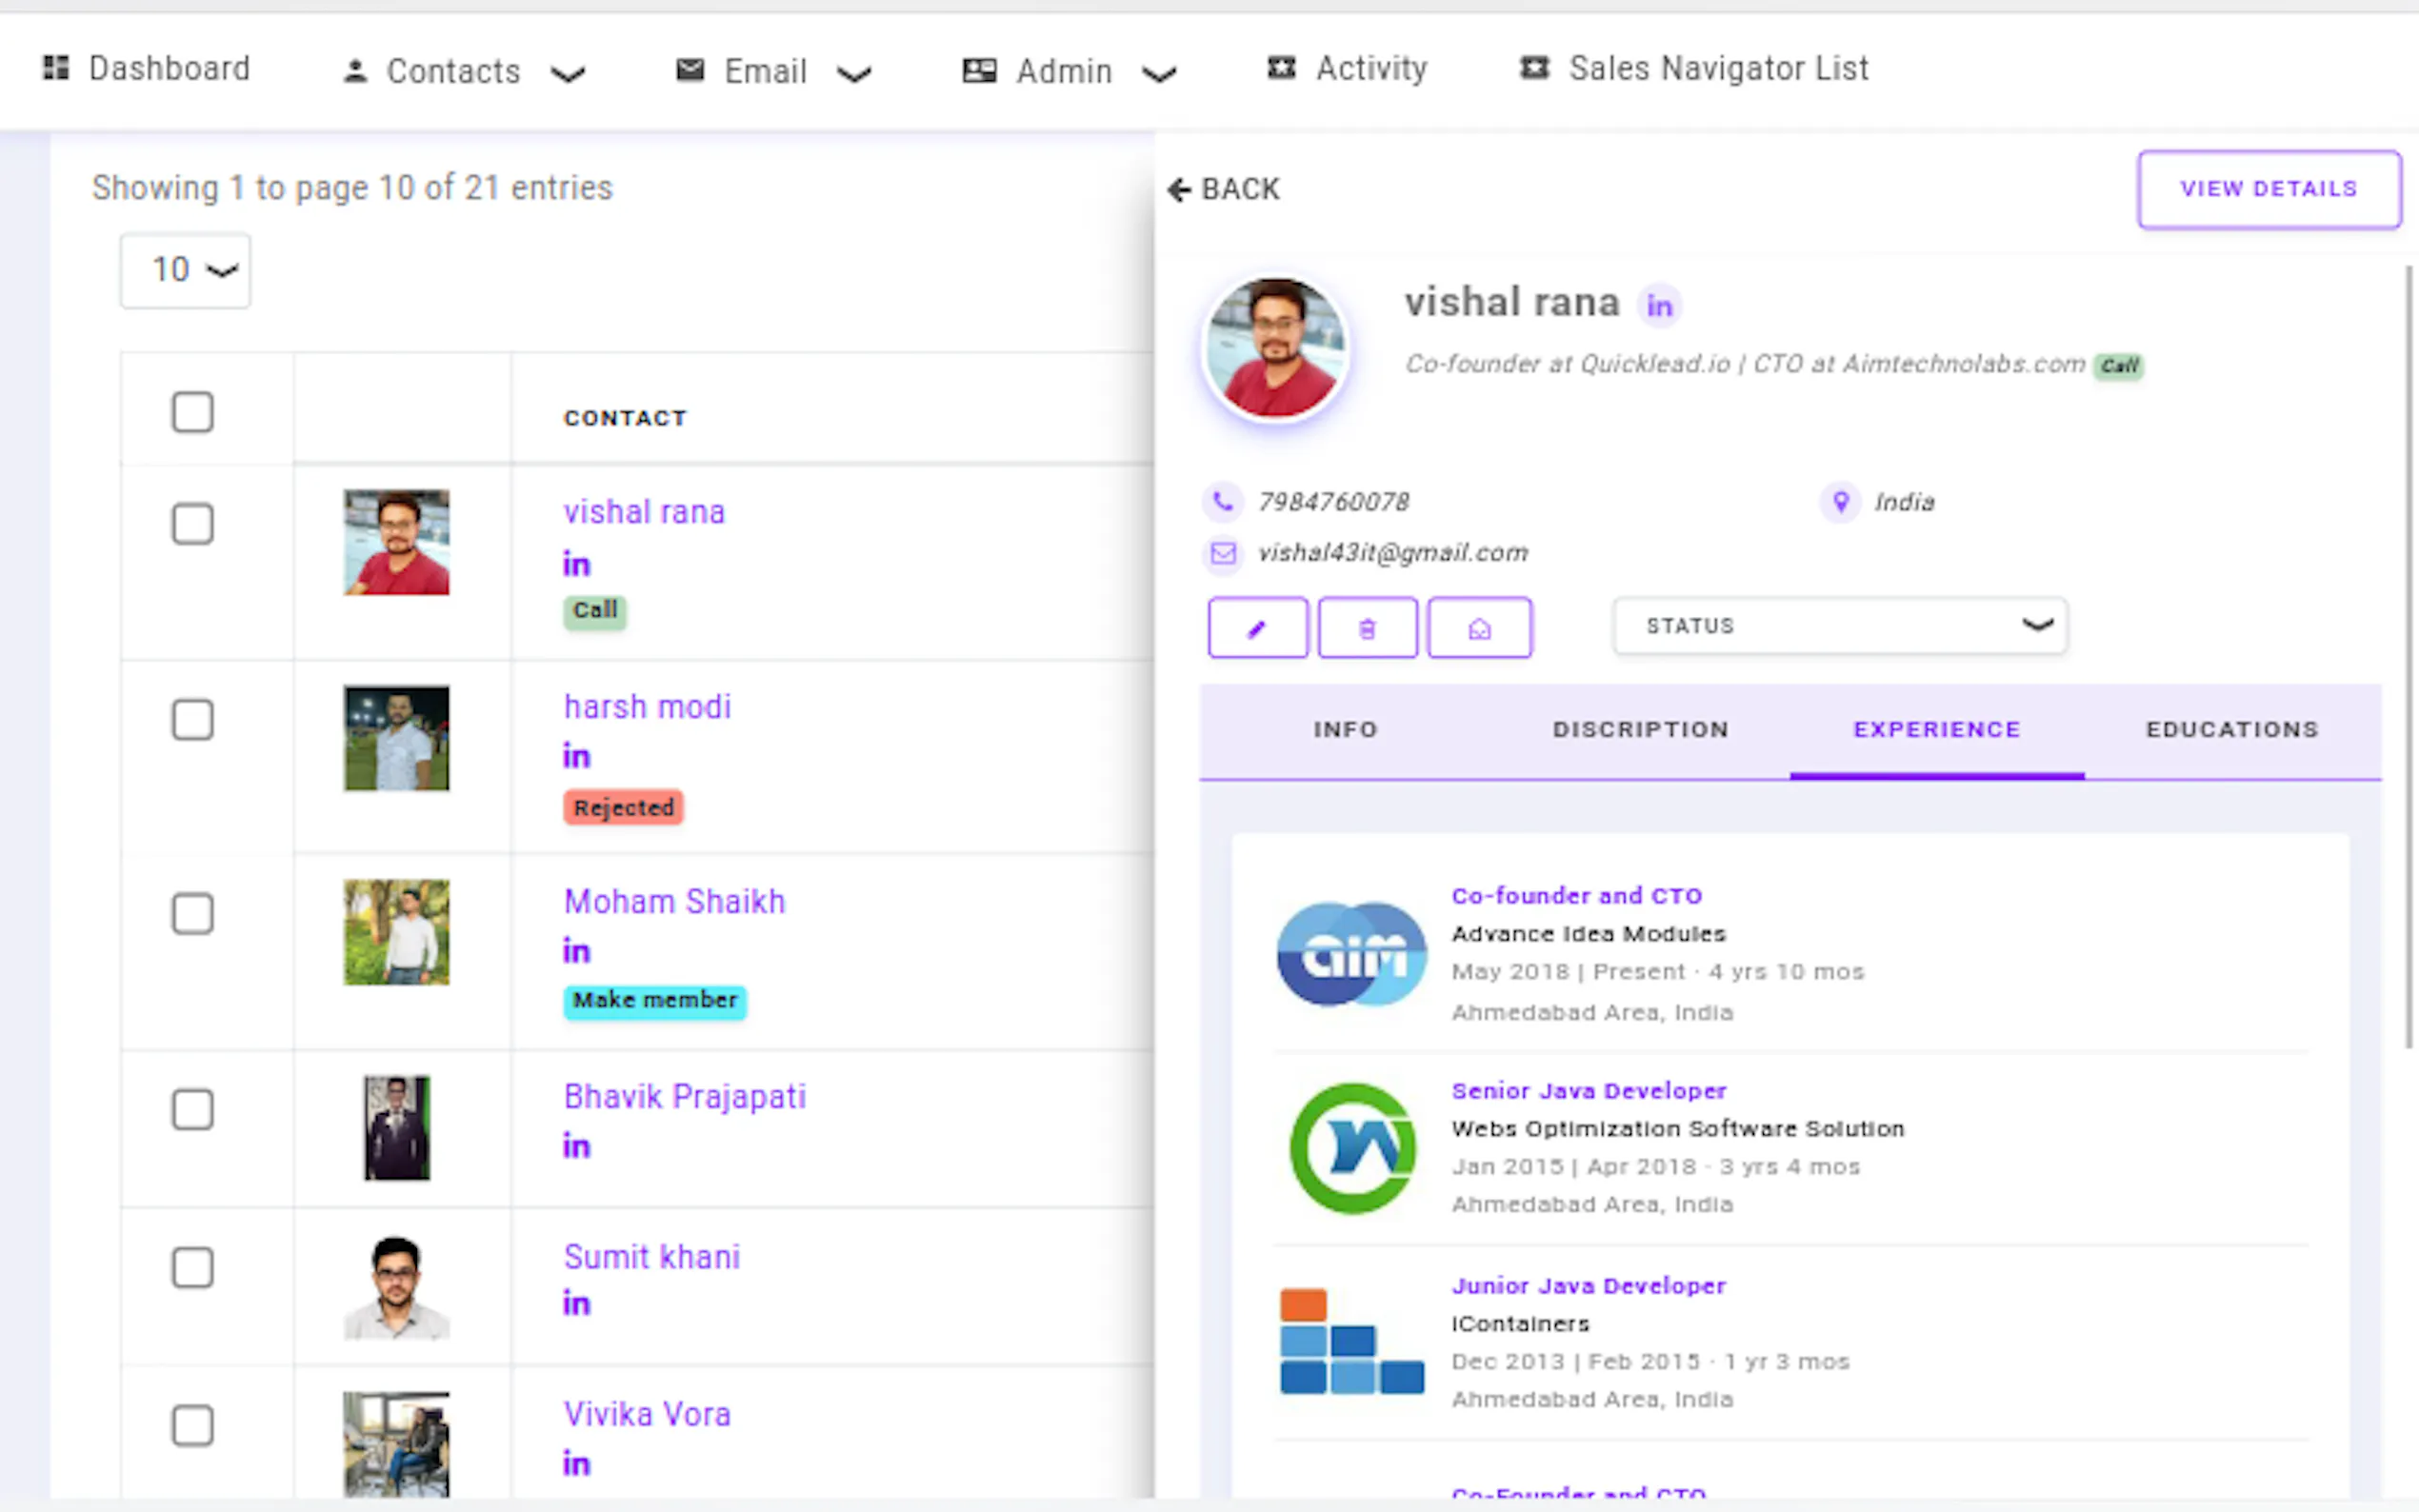Click LinkedIn icon under Sumit khani
Image resolution: width=2419 pixels, height=1512 pixels.
[576, 1304]
